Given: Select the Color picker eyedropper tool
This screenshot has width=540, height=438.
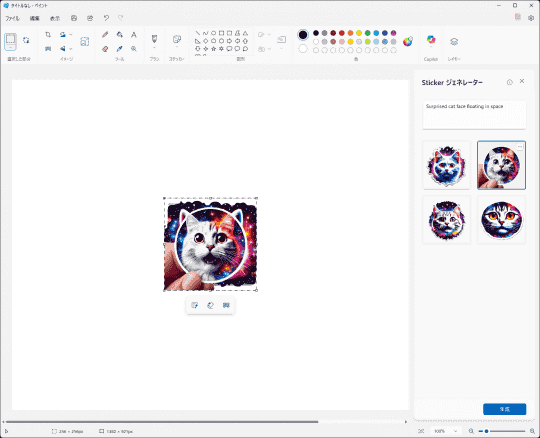Looking at the screenshot, I should [x=120, y=49].
